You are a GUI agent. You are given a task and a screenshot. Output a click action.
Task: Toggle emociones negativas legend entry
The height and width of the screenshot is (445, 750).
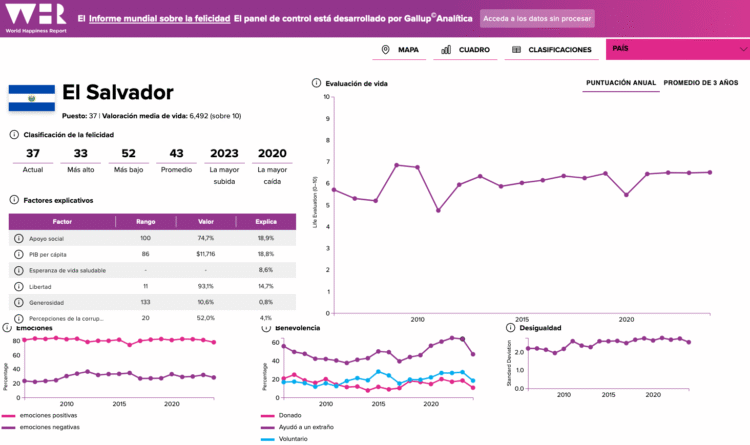click(42, 427)
